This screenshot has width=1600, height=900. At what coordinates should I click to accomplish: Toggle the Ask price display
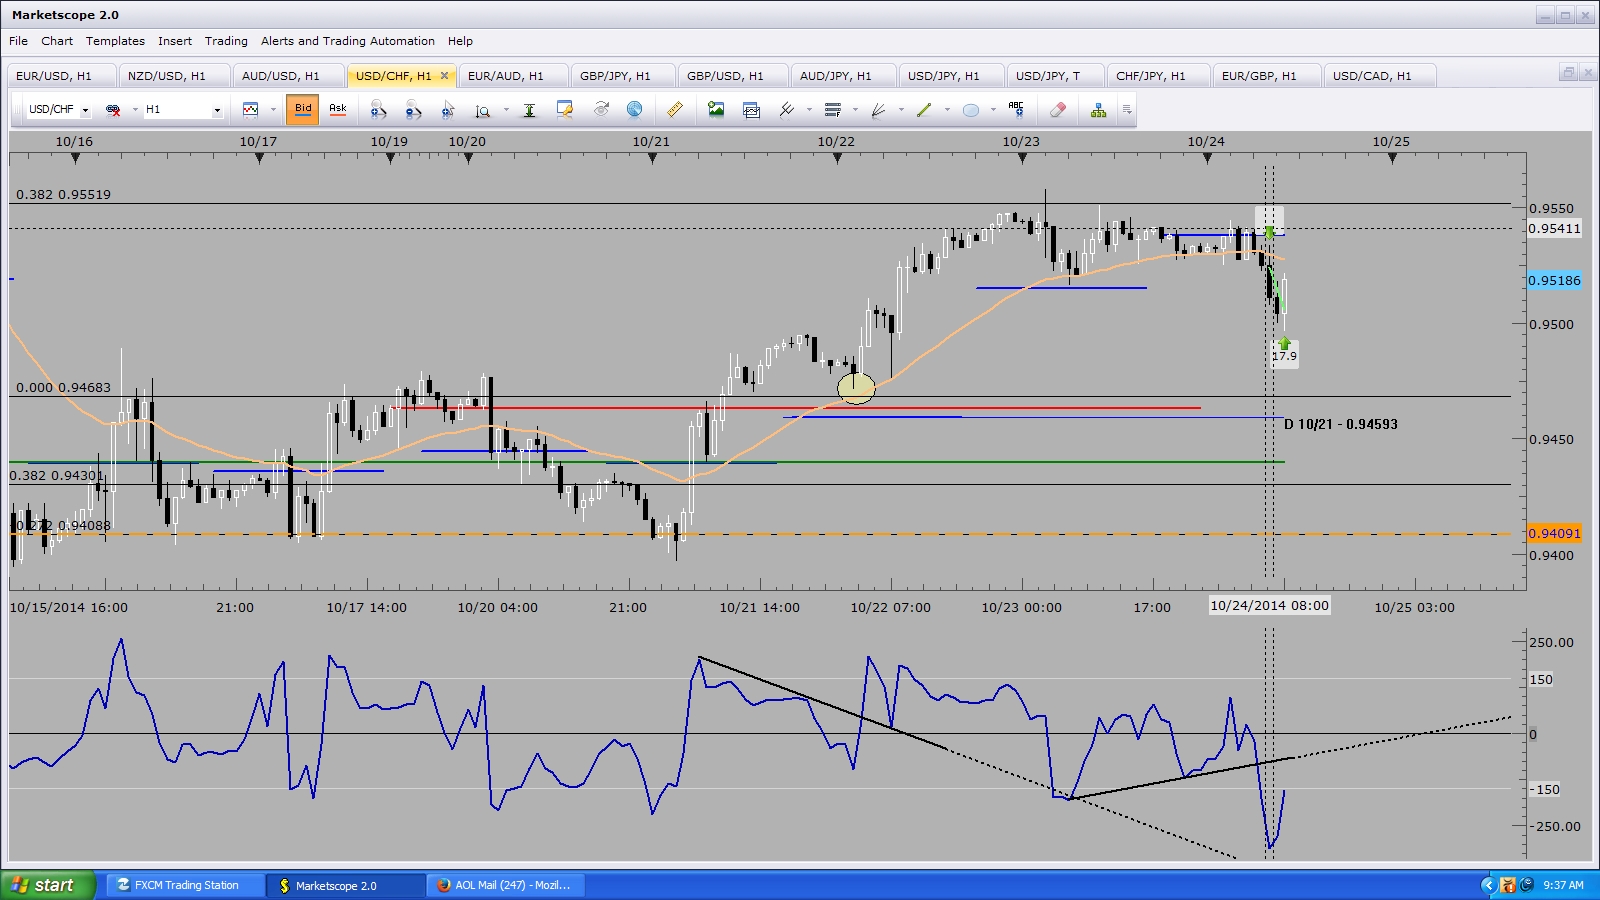pyautogui.click(x=338, y=110)
